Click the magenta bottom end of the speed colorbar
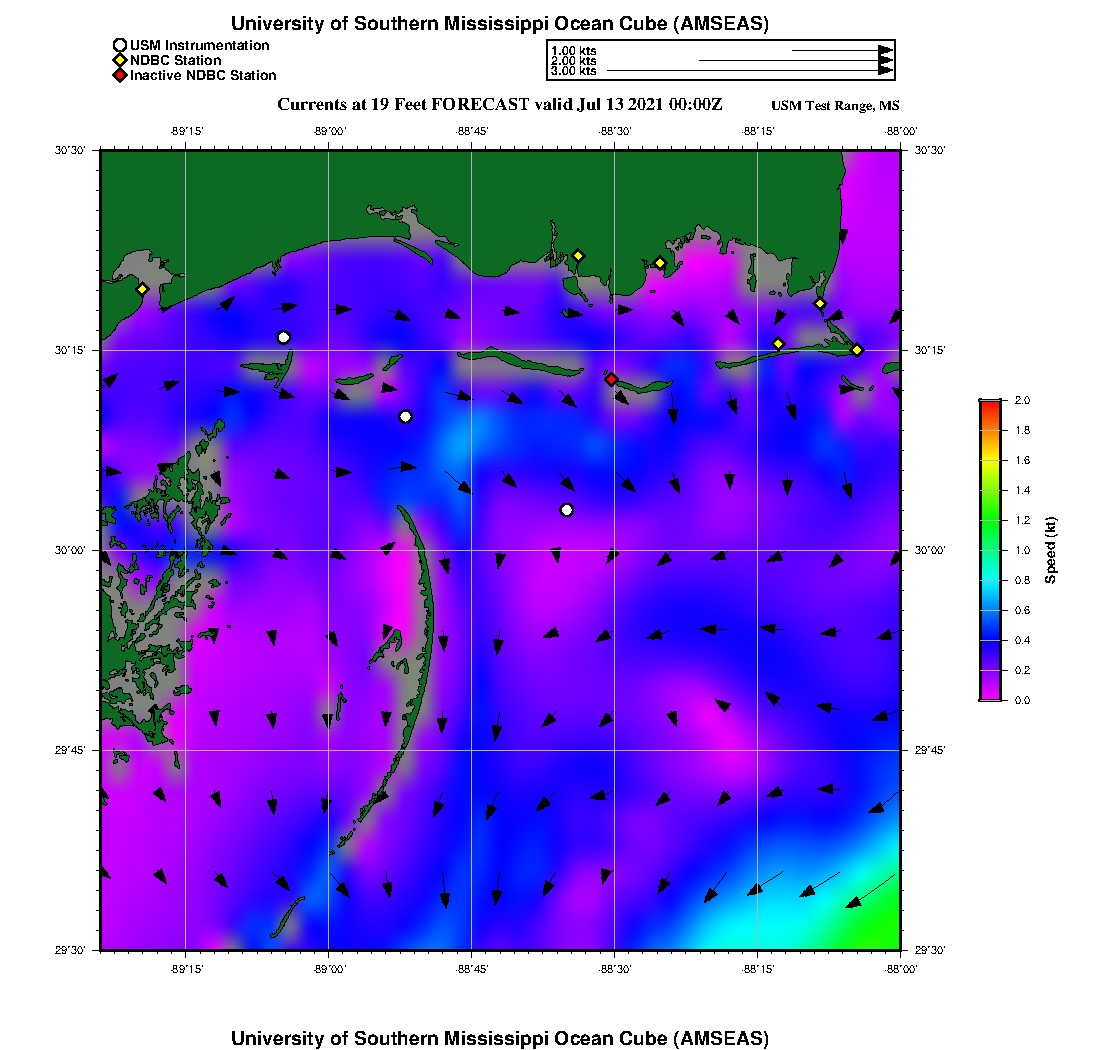 click(x=990, y=694)
